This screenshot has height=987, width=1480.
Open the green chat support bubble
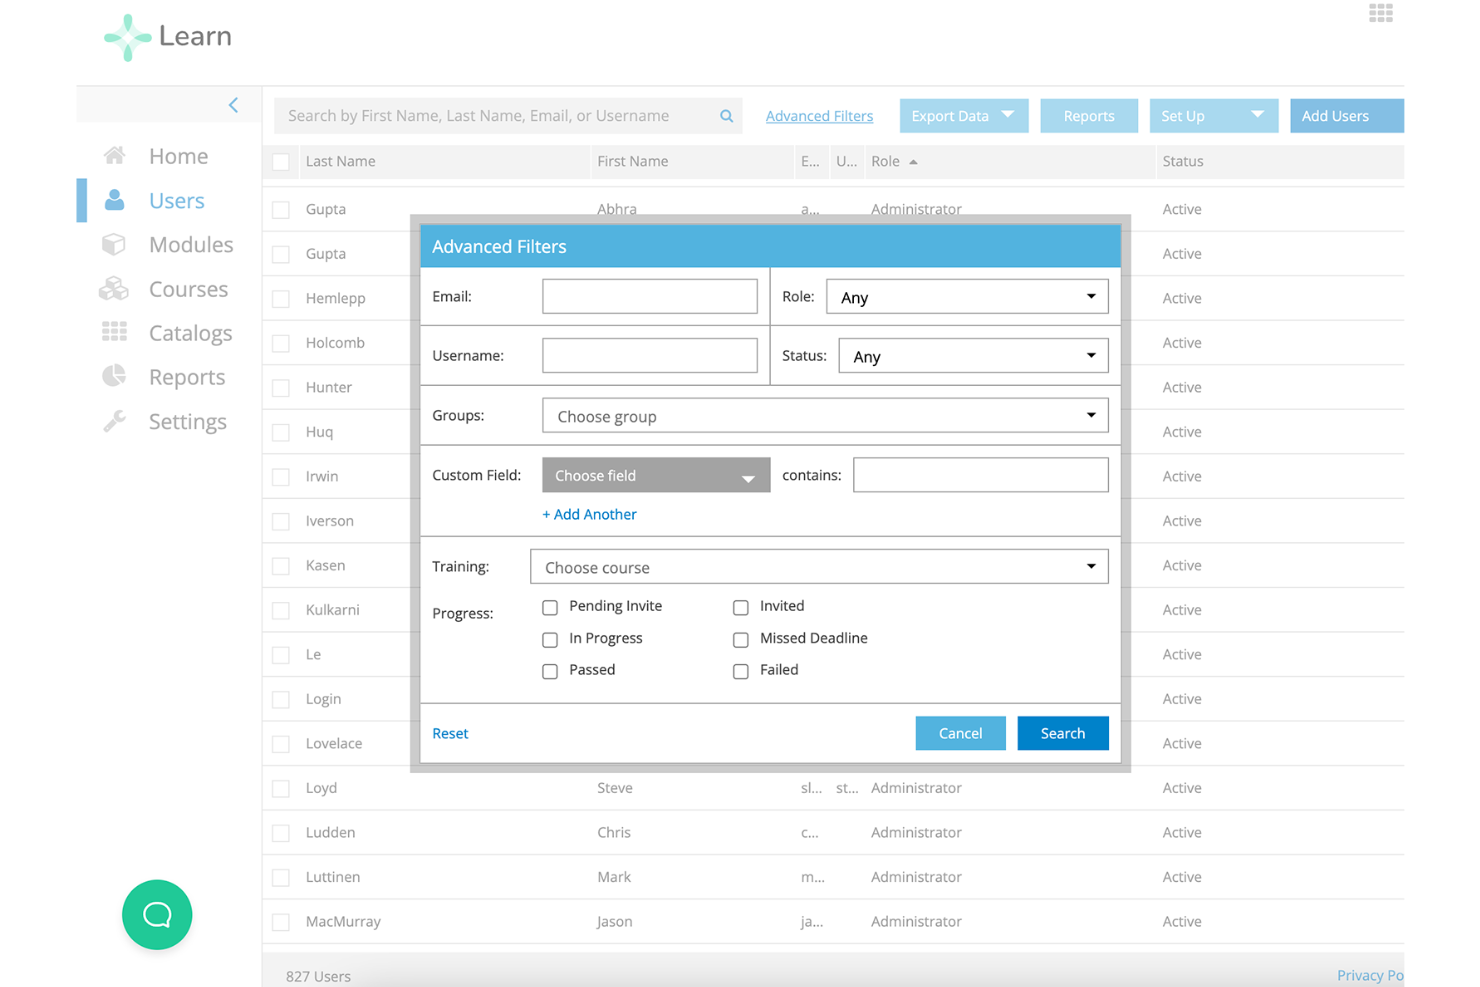pos(157,914)
